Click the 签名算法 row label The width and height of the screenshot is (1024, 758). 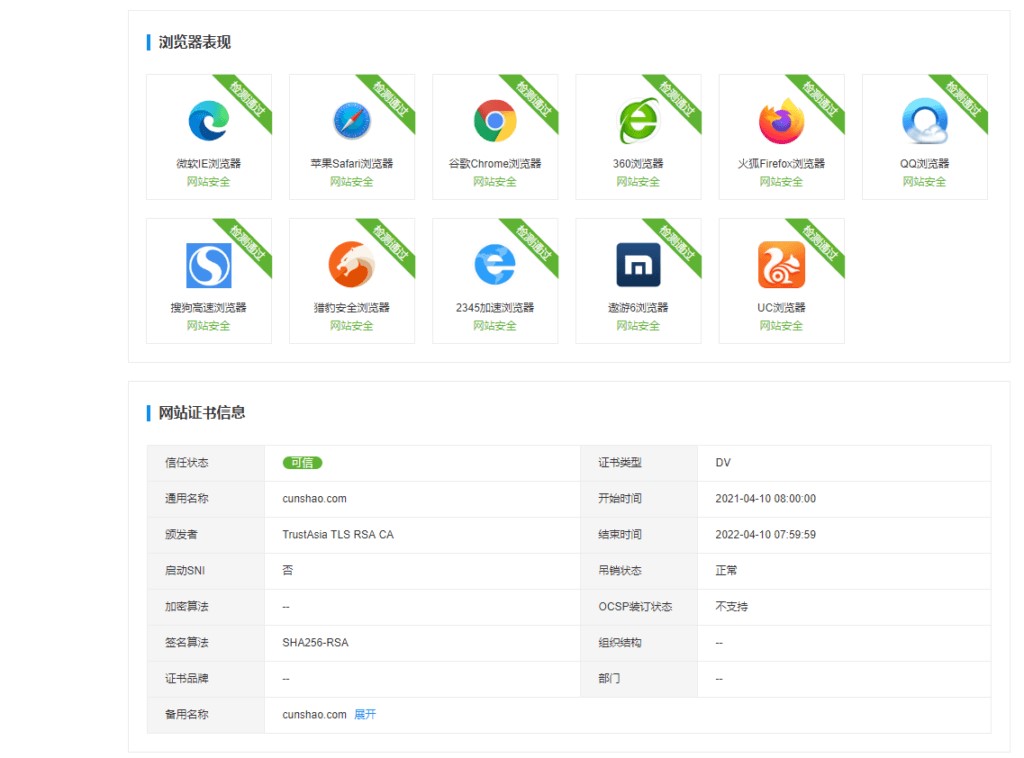187,642
